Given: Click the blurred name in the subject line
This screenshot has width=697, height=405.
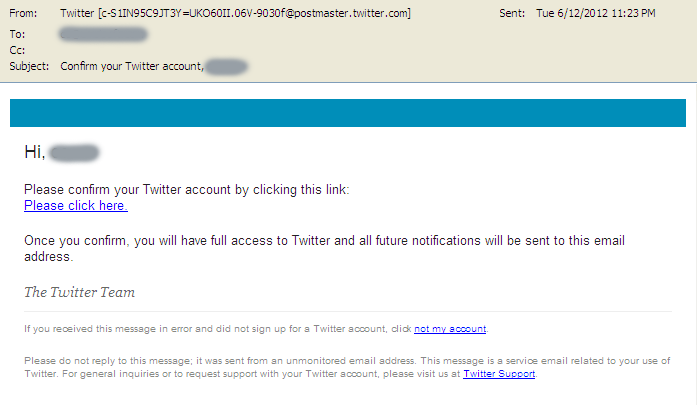Looking at the screenshot, I should point(226,67).
